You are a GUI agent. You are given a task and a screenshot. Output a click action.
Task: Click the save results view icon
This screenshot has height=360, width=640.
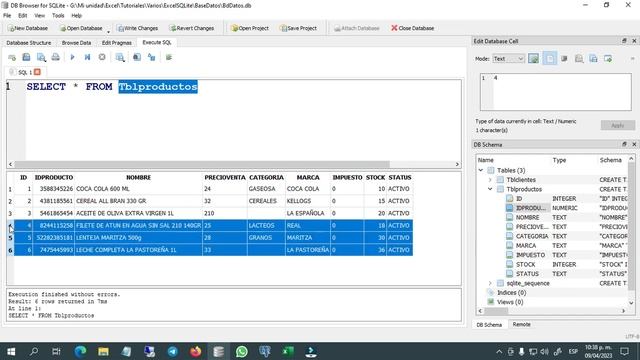tap(120, 57)
